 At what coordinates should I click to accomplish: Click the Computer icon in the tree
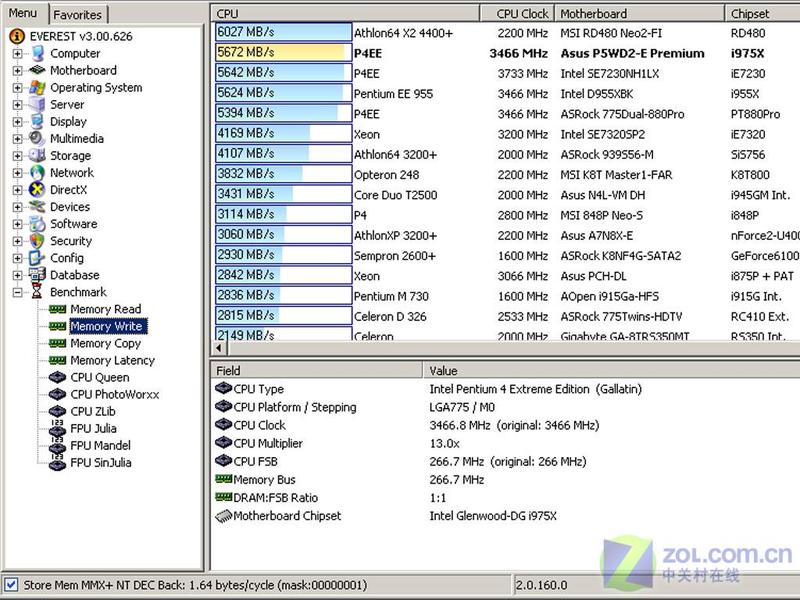pos(37,53)
